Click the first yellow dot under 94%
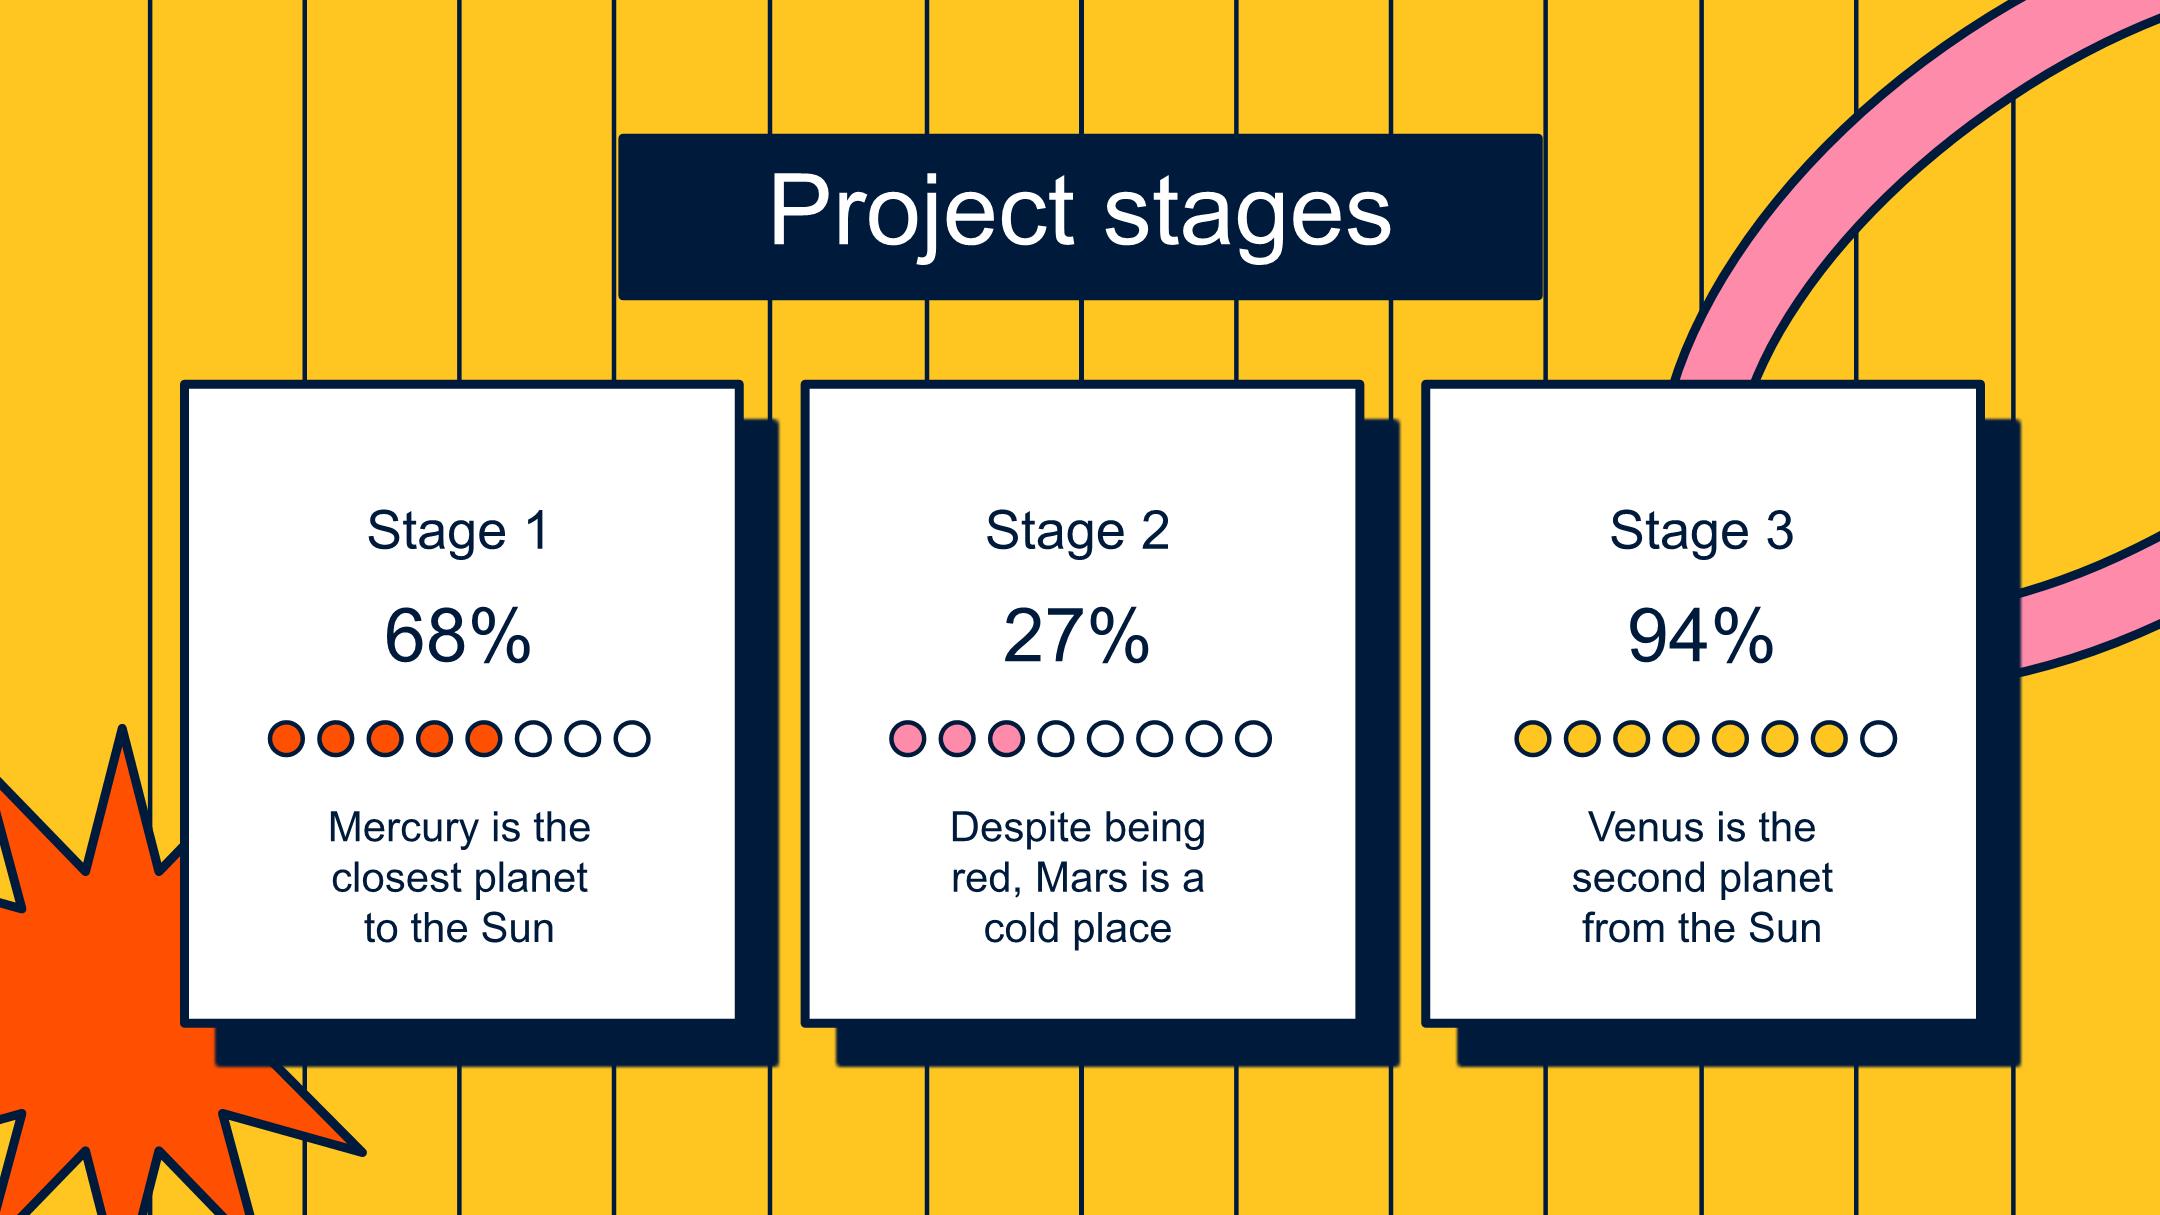The height and width of the screenshot is (1215, 2160). (x=1532, y=739)
